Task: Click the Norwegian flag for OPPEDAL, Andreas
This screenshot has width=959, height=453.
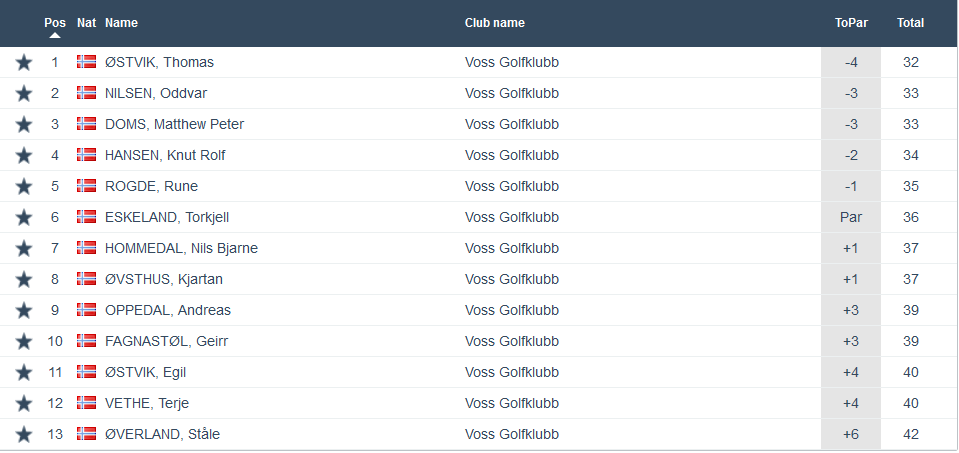Action: pos(86,310)
